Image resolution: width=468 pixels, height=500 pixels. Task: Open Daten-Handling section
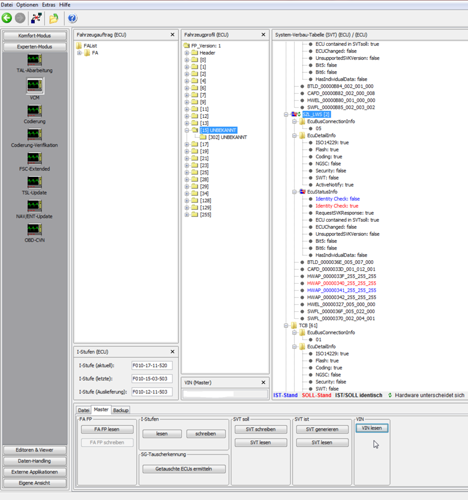coord(34,461)
